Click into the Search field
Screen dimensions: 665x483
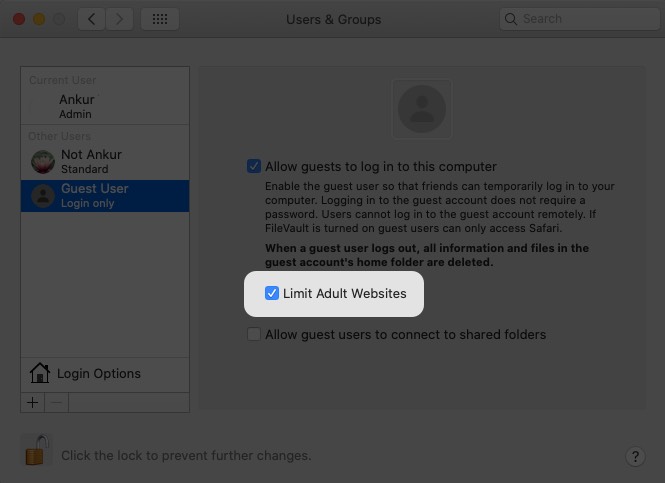click(x=579, y=19)
